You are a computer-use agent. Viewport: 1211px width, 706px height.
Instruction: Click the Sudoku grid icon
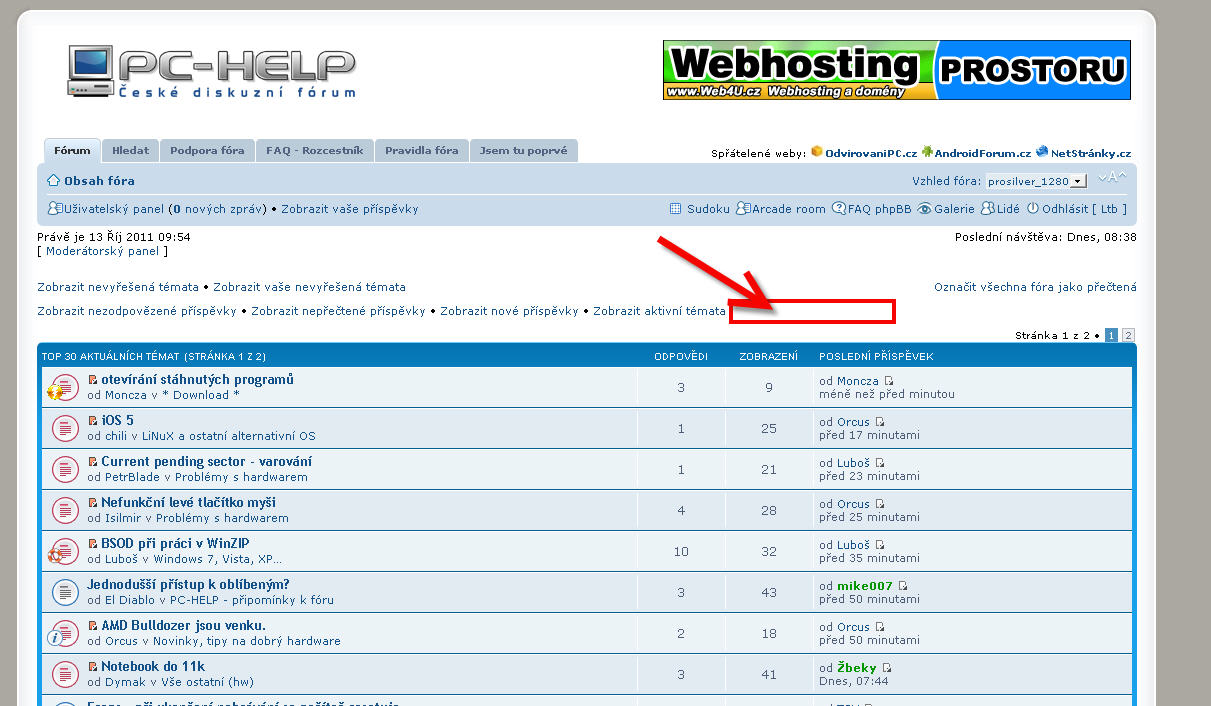point(676,209)
